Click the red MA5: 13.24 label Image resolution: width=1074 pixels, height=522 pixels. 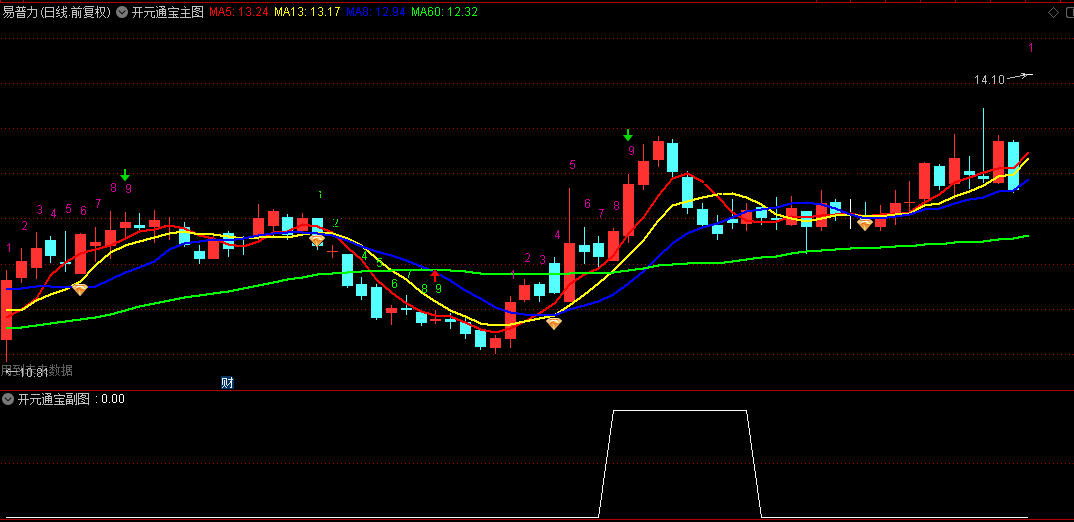pyautogui.click(x=238, y=12)
